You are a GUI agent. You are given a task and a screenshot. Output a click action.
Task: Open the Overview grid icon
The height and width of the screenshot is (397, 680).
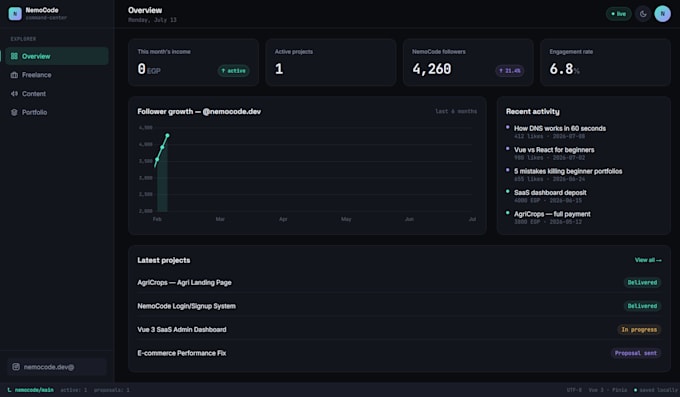14,56
